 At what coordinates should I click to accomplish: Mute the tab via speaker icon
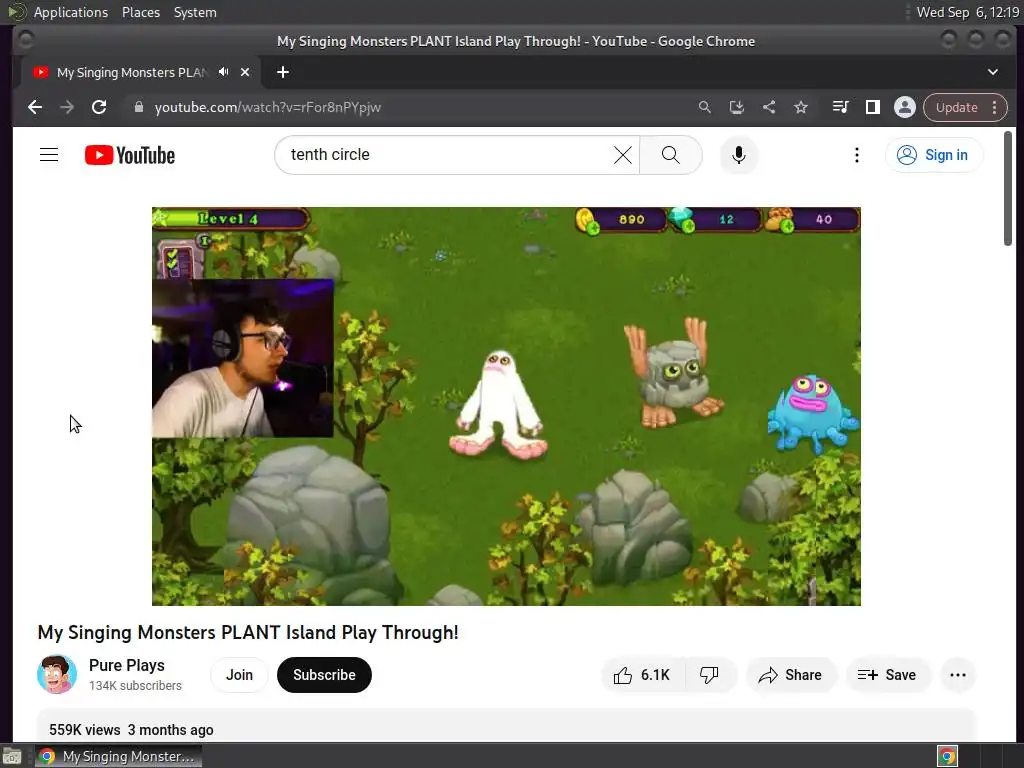click(224, 72)
